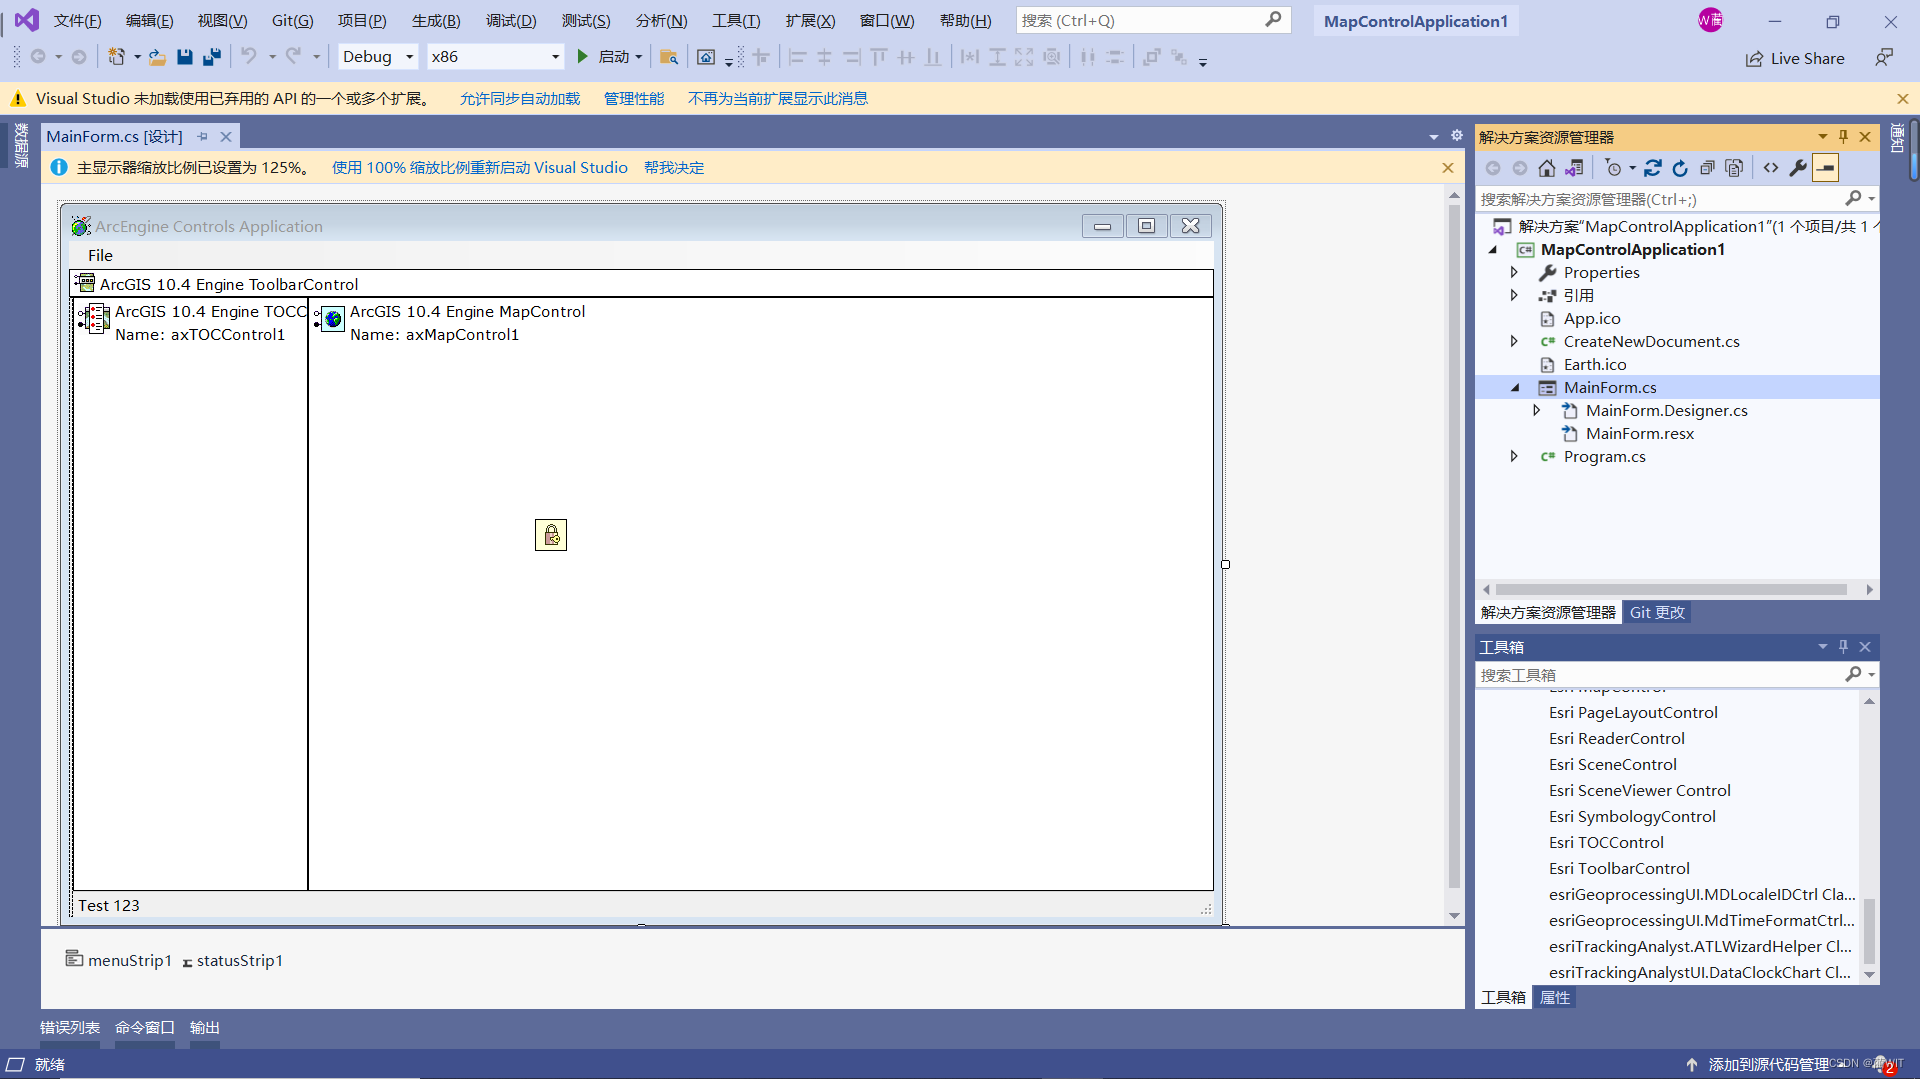Click the Visual Studio search box
Screen dimensions: 1920x1079
tap(1153, 20)
